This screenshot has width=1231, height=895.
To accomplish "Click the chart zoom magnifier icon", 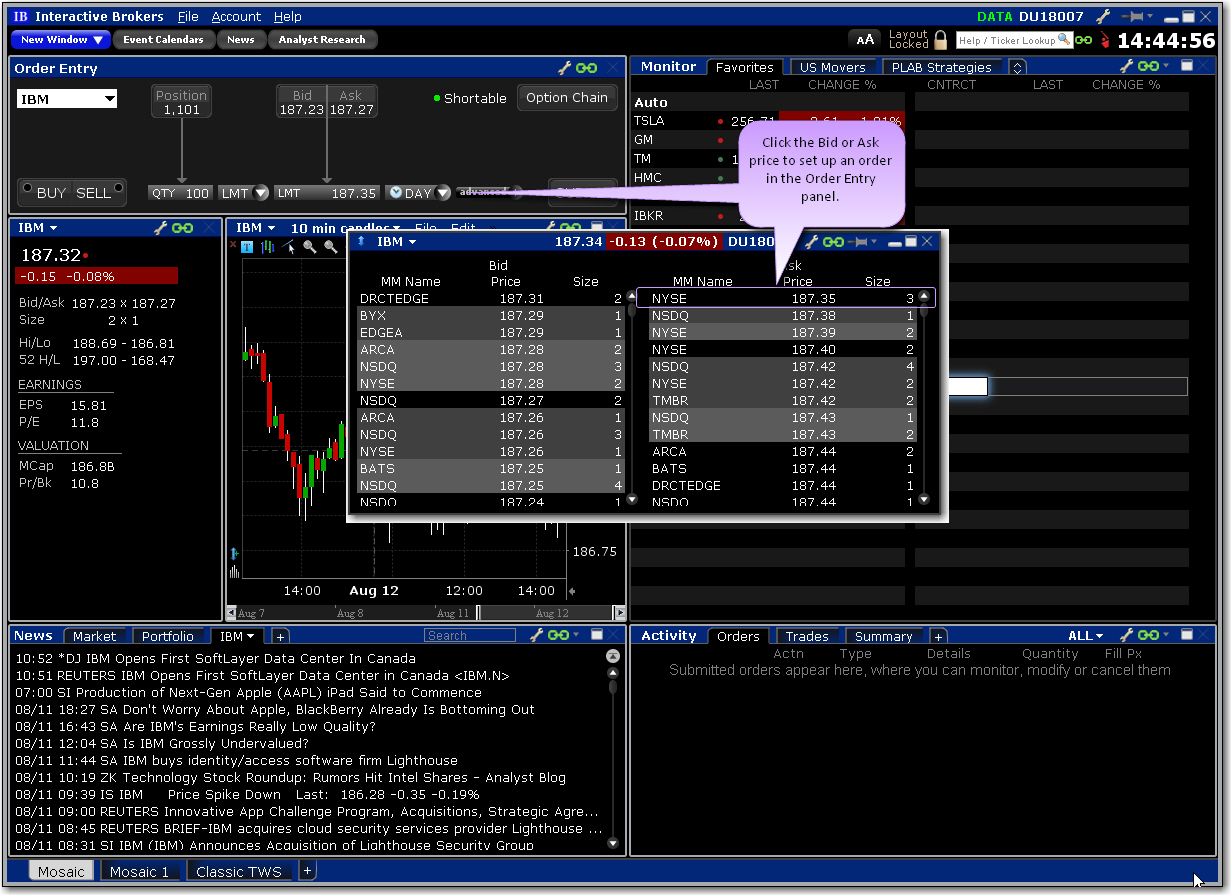I will (x=310, y=246).
